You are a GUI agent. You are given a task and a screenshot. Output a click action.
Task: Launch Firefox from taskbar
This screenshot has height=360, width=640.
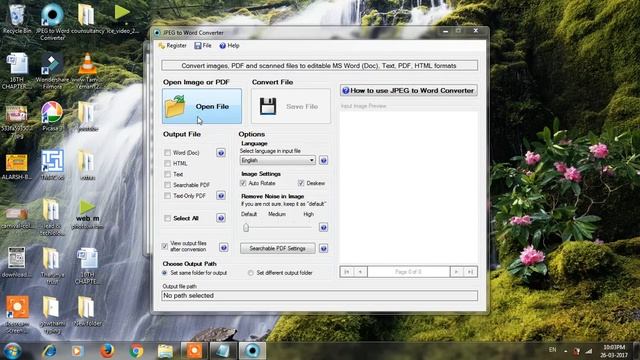tap(107, 351)
